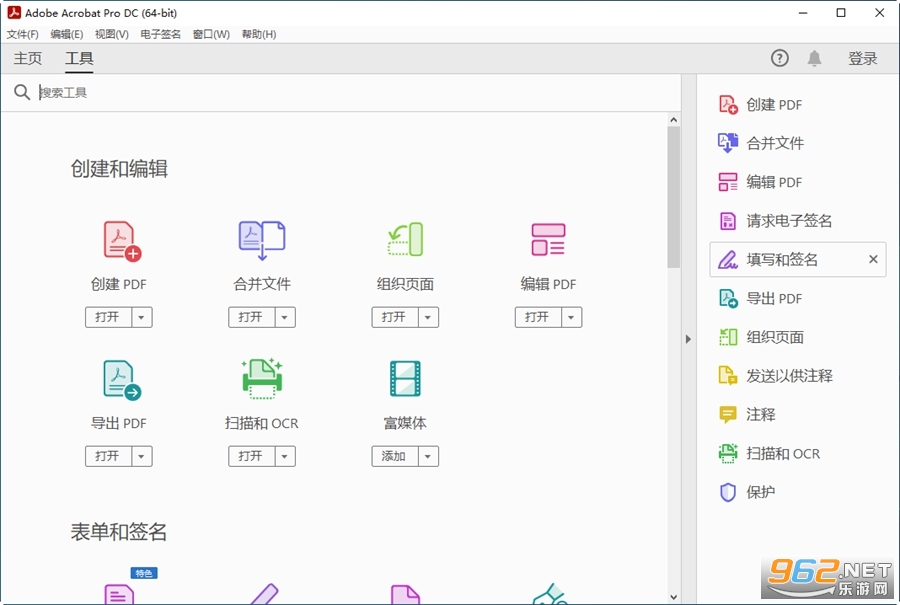Select 合并文件 icon in right sidebar
The image size is (900, 605).
pyautogui.click(x=728, y=143)
